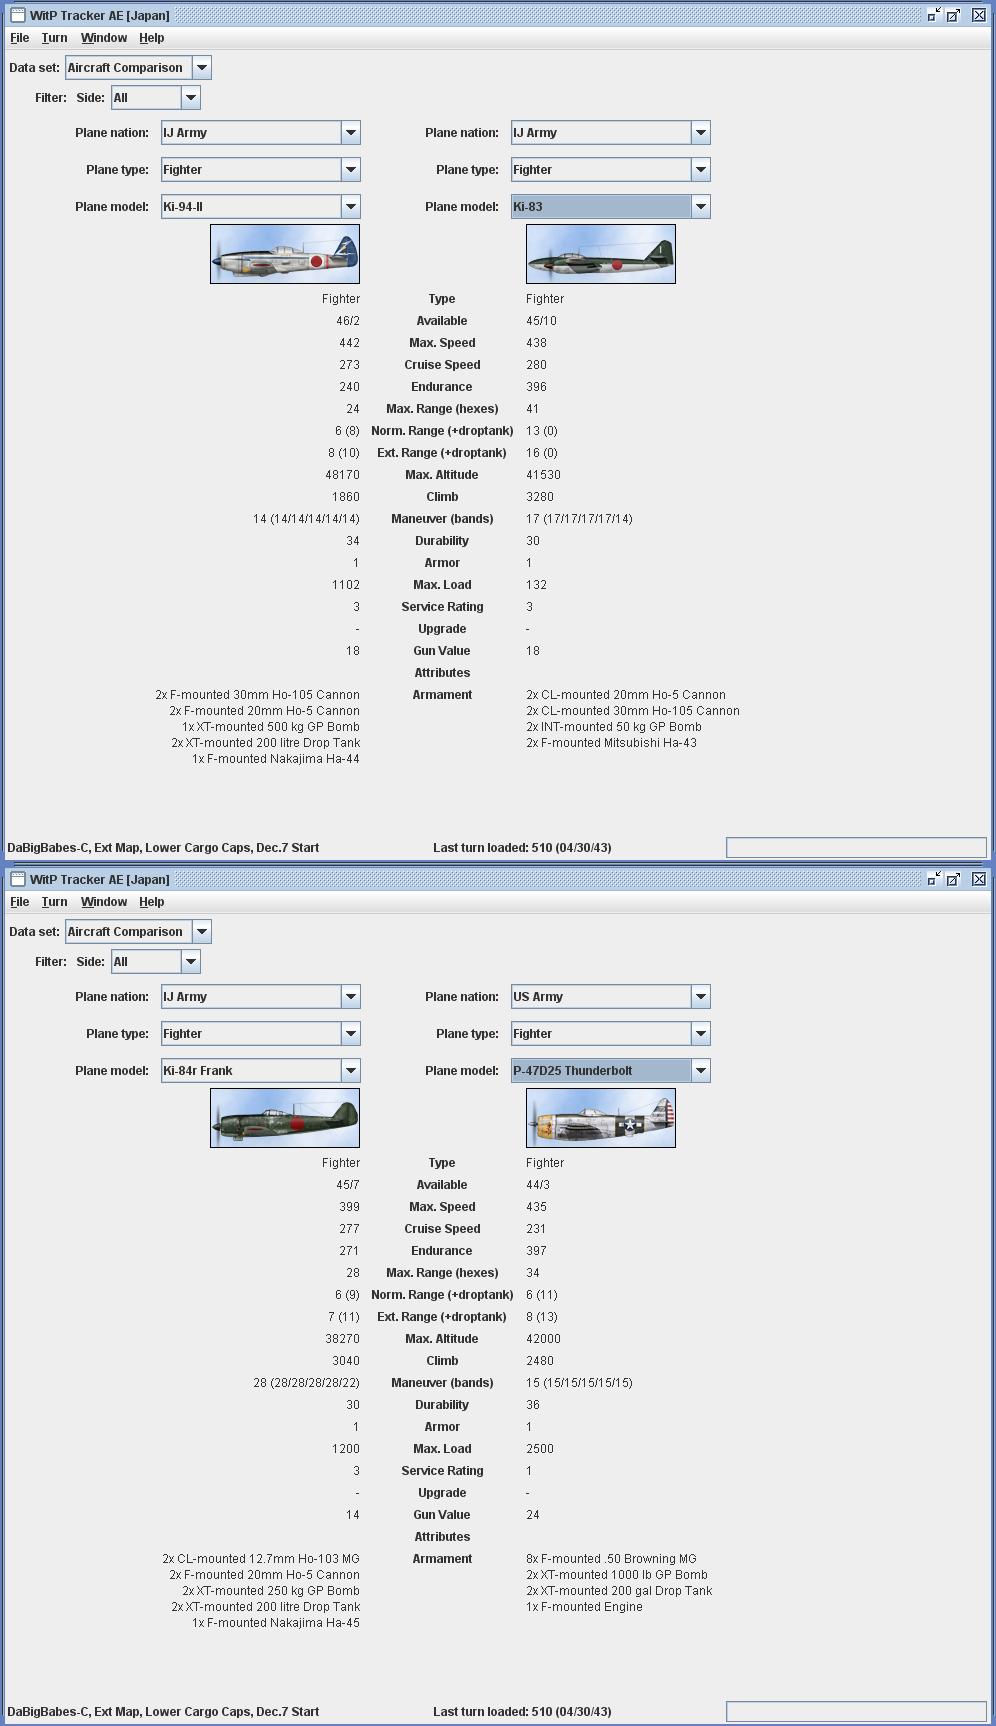Select Ki-83 maneuver value 17 (17/17/17/17/14)
This screenshot has height=1726, width=996.
pyautogui.click(x=579, y=519)
